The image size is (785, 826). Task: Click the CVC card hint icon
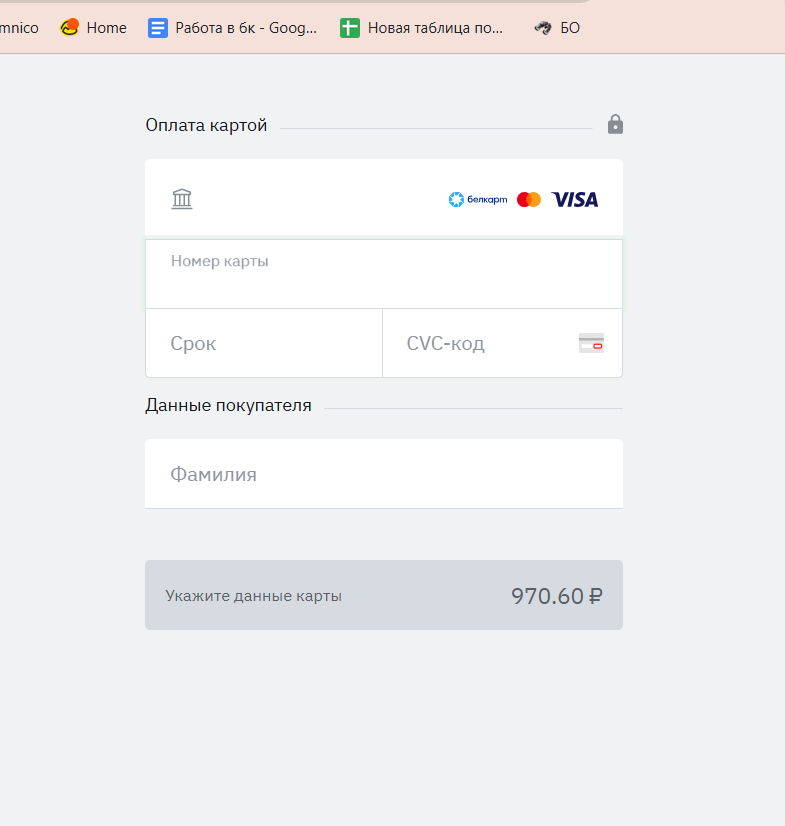point(591,343)
